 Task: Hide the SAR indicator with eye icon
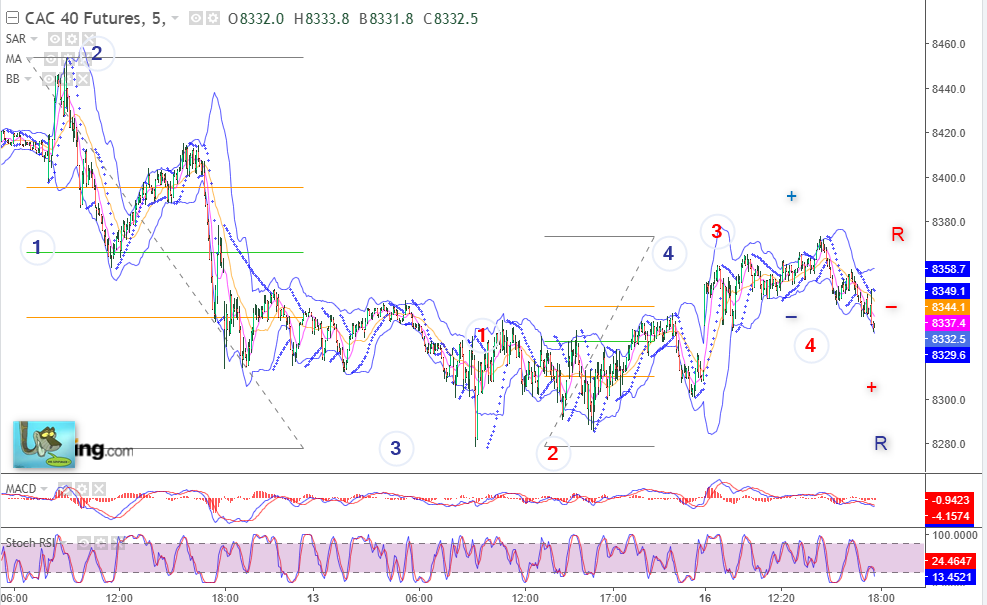point(55,39)
